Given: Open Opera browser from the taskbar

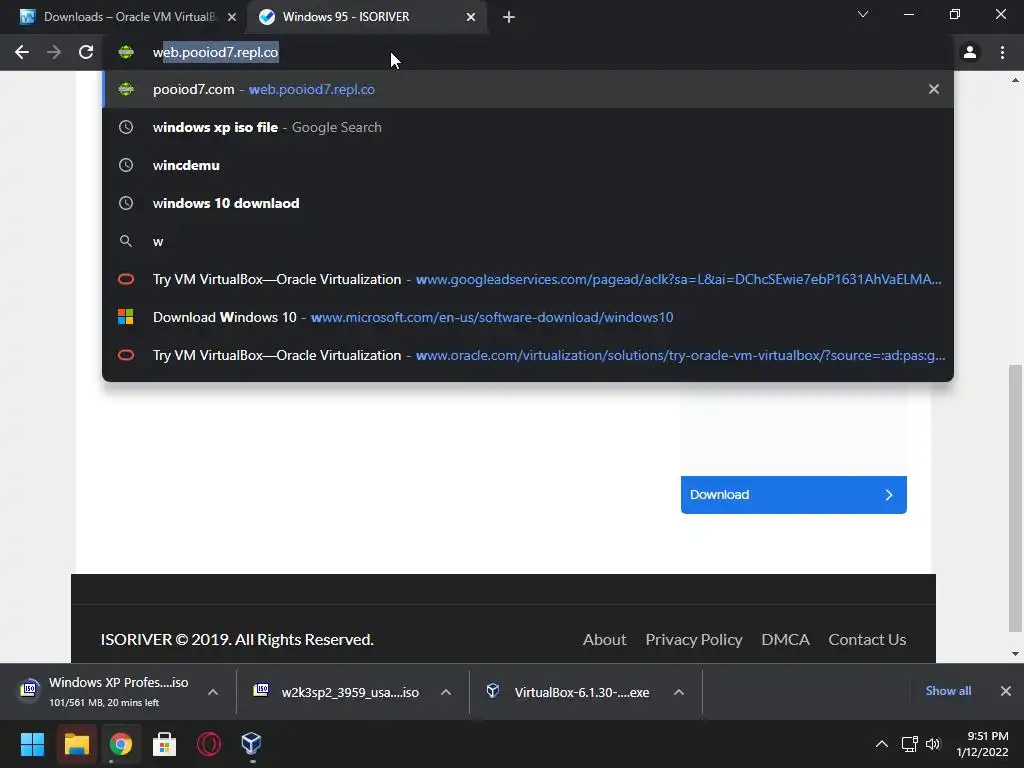Looking at the screenshot, I should pos(208,744).
